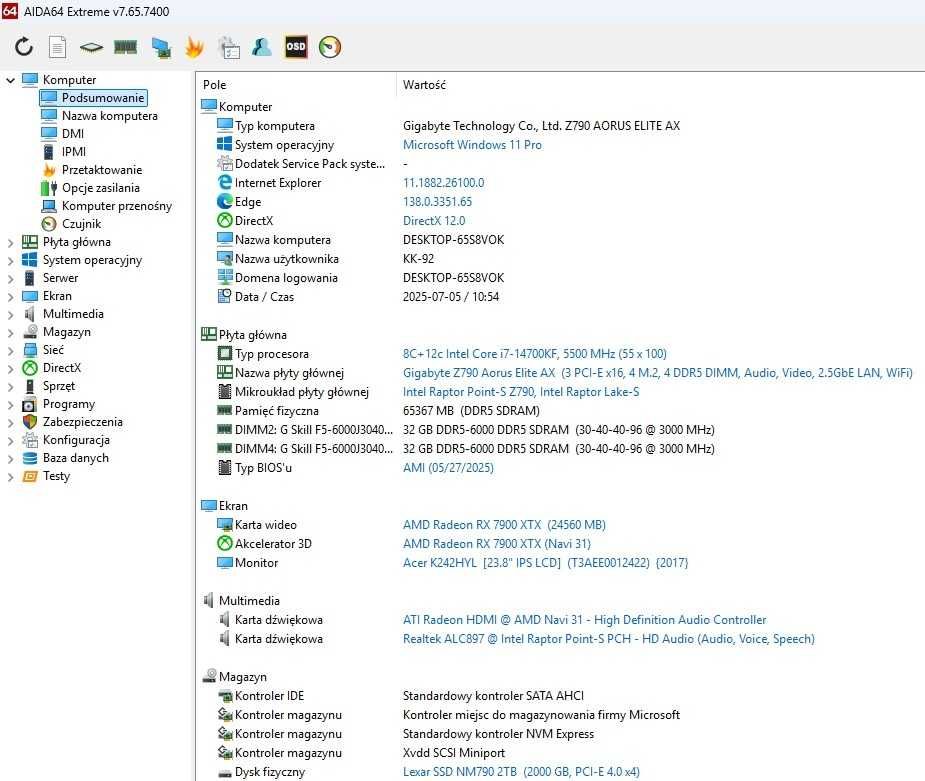This screenshot has width=925, height=781.
Task: Open the Intel Core i7-14700KF processor link
Action: pos(534,353)
